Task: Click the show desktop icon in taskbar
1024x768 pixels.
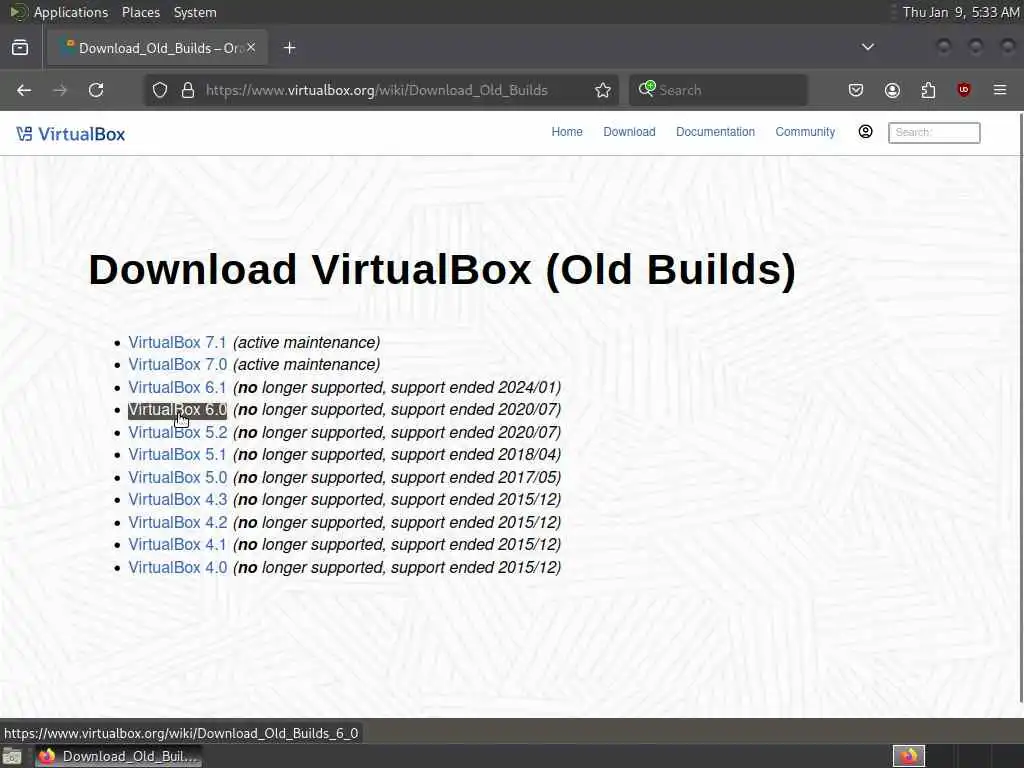Action: 12,757
